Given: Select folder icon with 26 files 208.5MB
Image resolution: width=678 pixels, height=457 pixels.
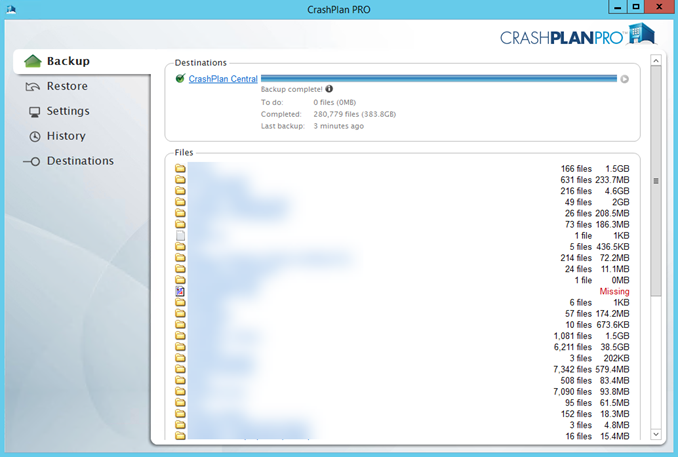Looking at the screenshot, I should click(180, 213).
